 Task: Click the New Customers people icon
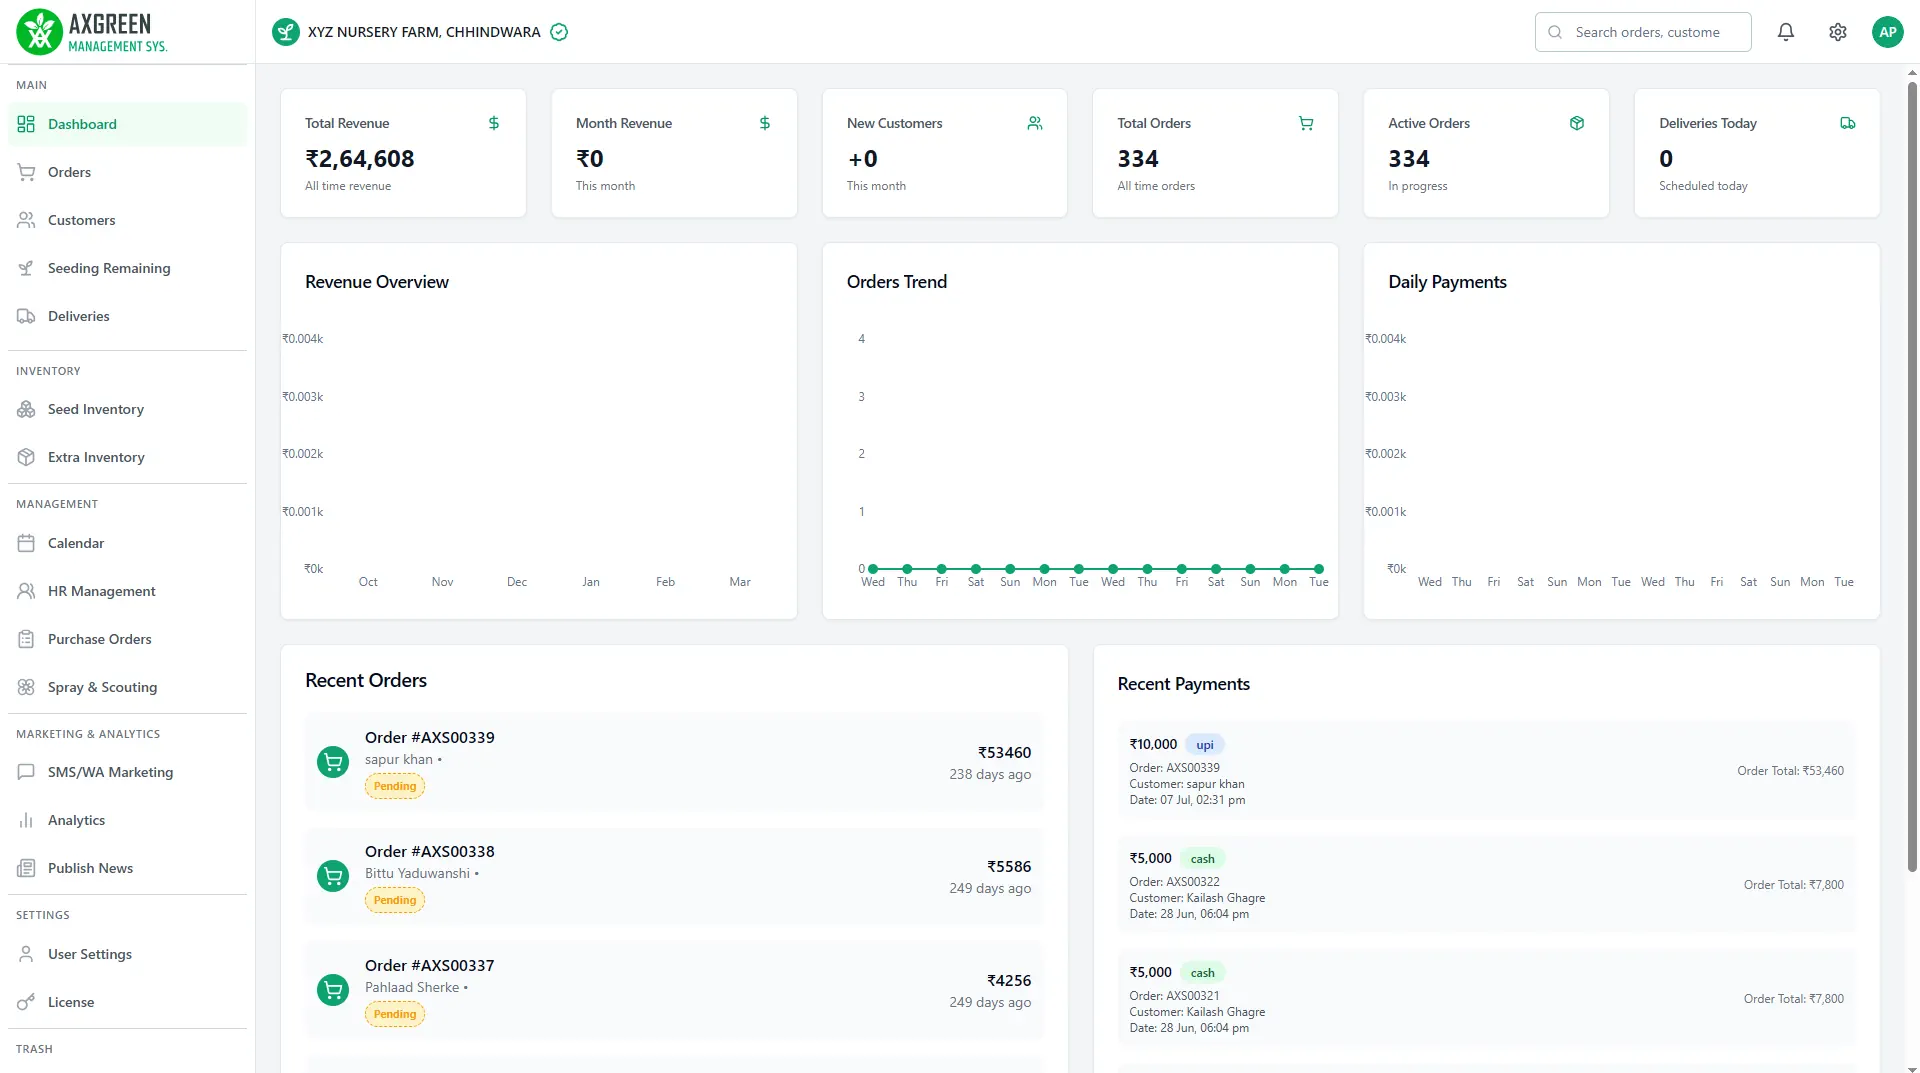(1035, 123)
